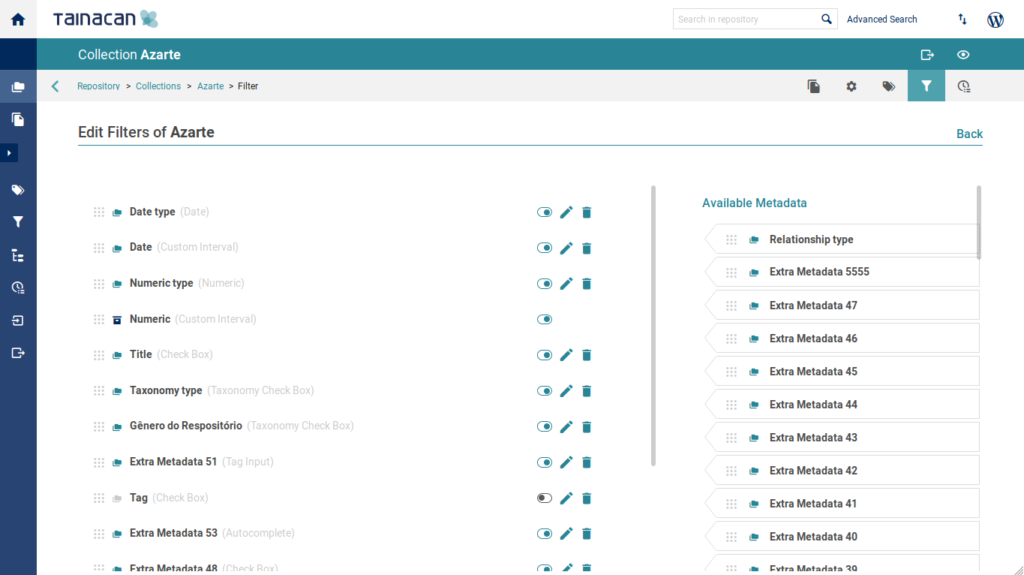Click the Extra Metadata 53 filter name
1024x575 pixels.
coord(173,533)
